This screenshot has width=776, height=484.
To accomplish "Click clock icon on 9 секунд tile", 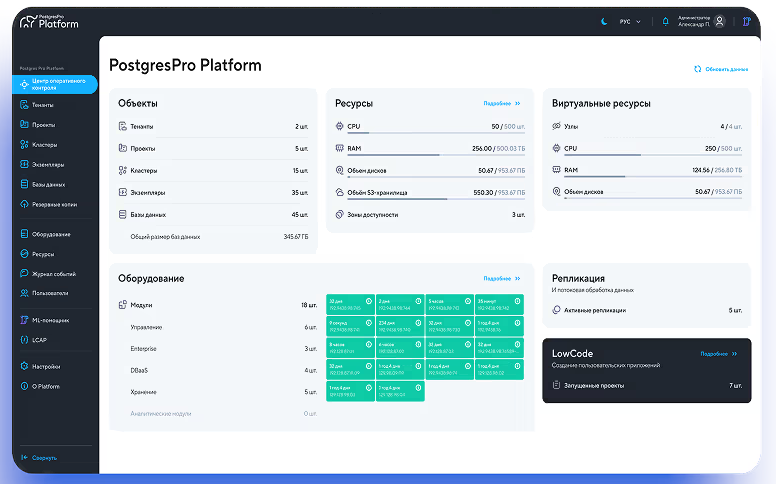I will 369,323.
